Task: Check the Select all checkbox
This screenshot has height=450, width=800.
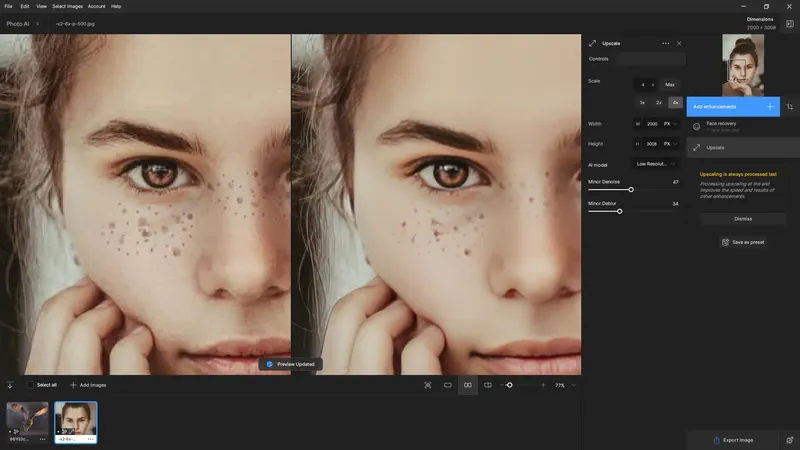Action: tap(30, 385)
